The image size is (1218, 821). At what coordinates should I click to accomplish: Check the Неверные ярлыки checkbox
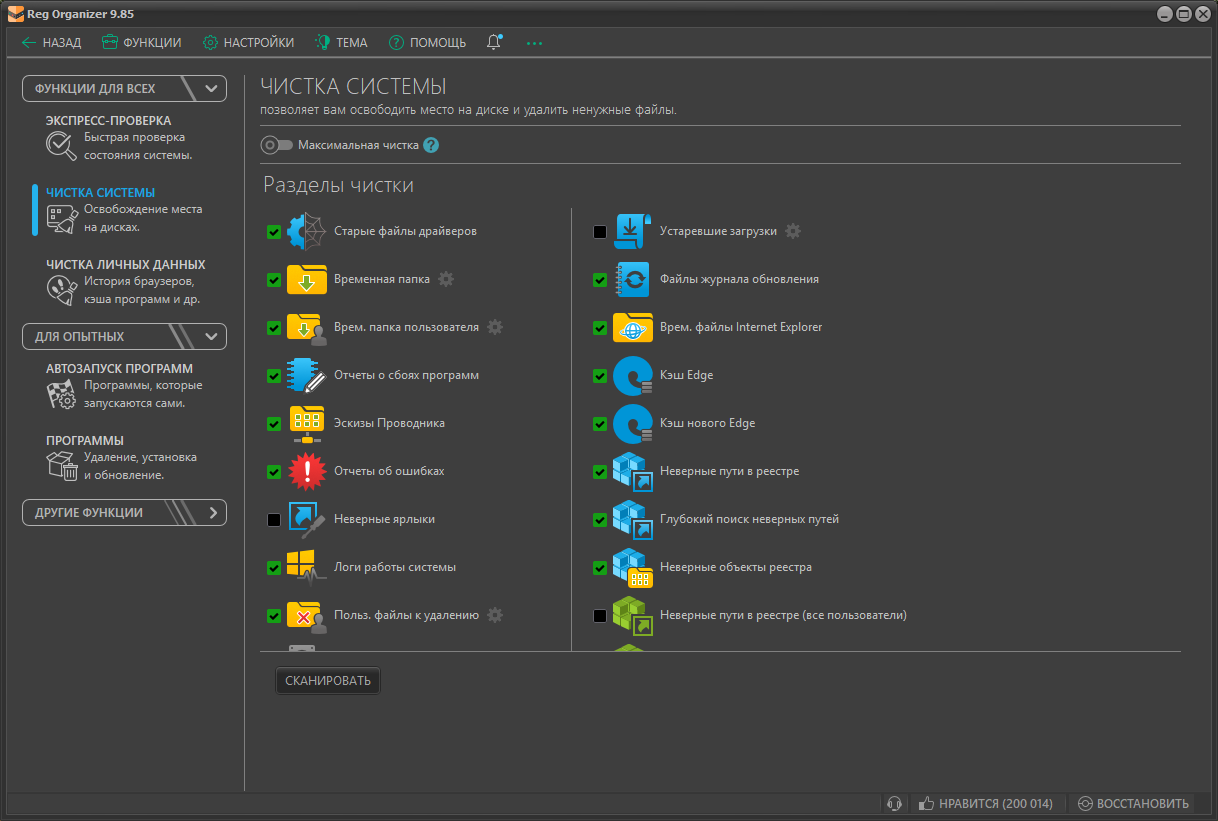[x=274, y=520]
